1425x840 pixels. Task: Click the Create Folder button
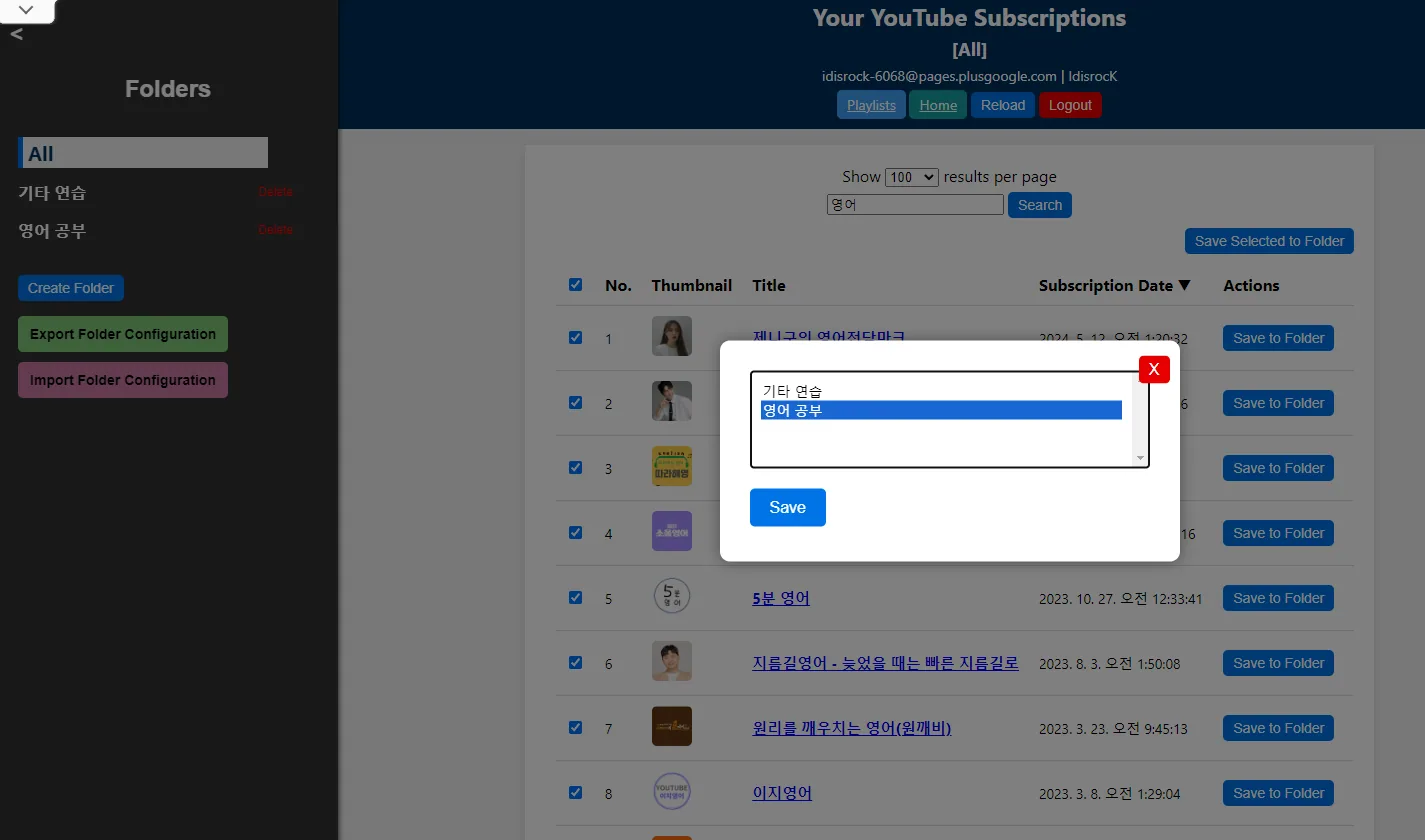tap(71, 288)
